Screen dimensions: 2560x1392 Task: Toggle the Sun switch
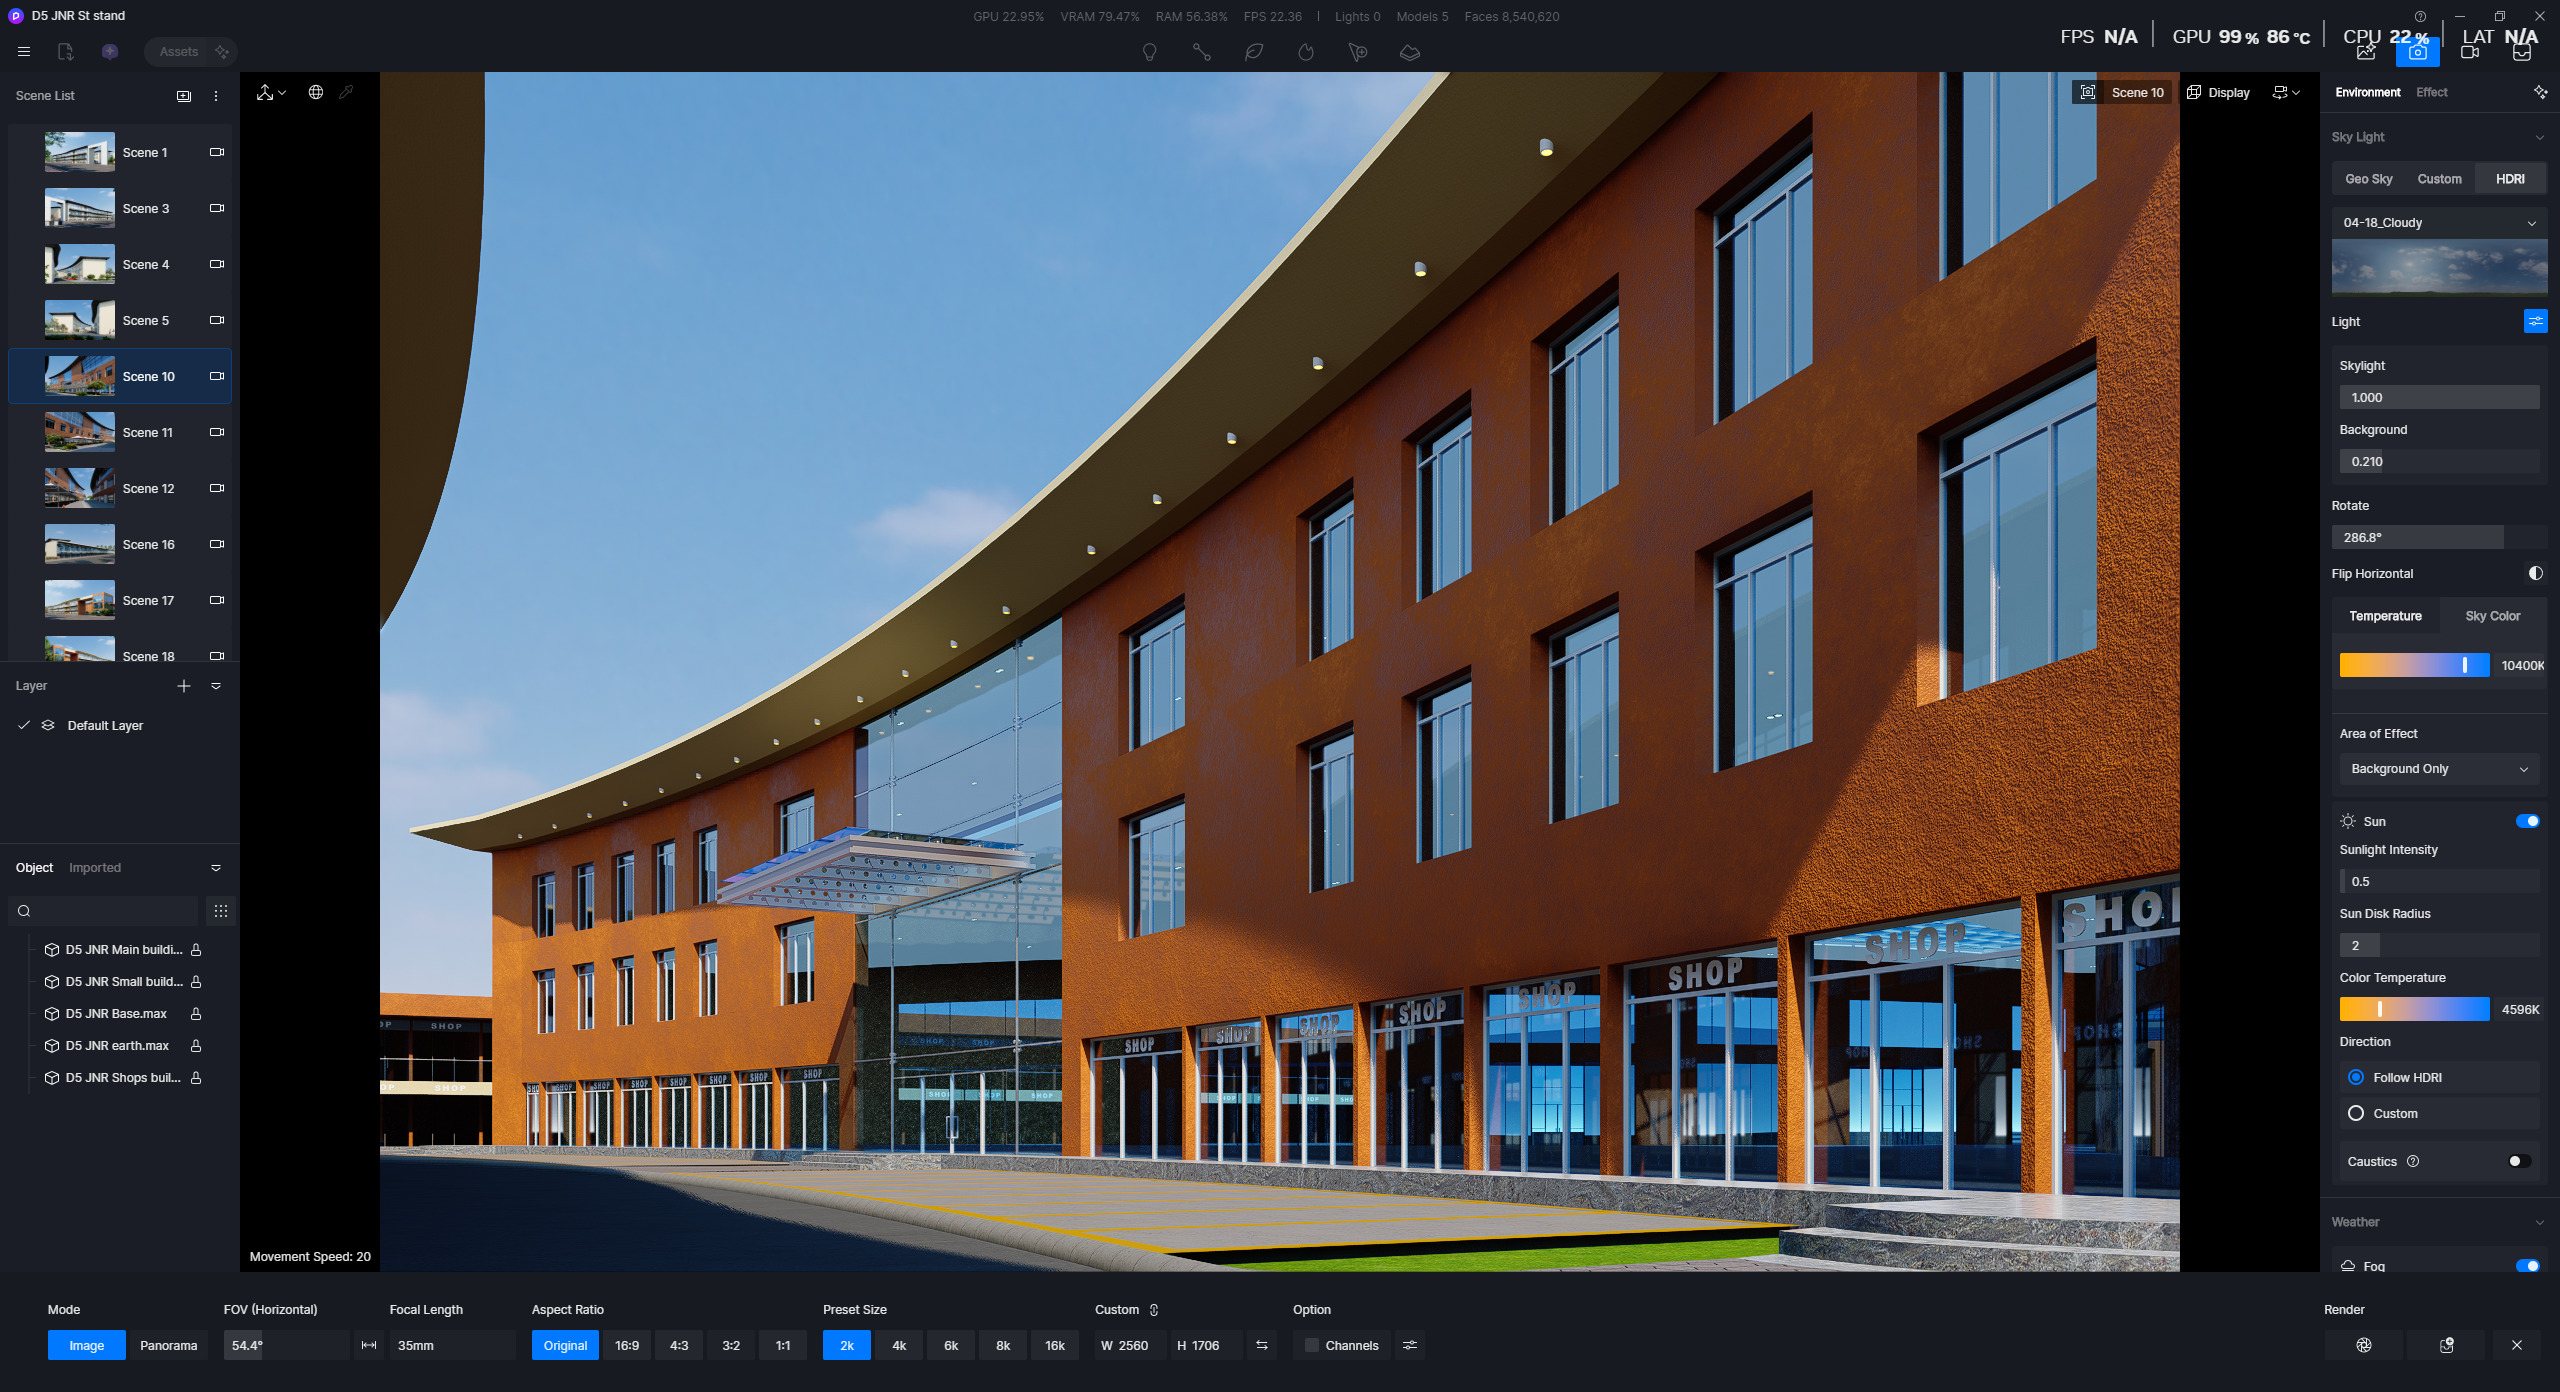coord(2527,821)
